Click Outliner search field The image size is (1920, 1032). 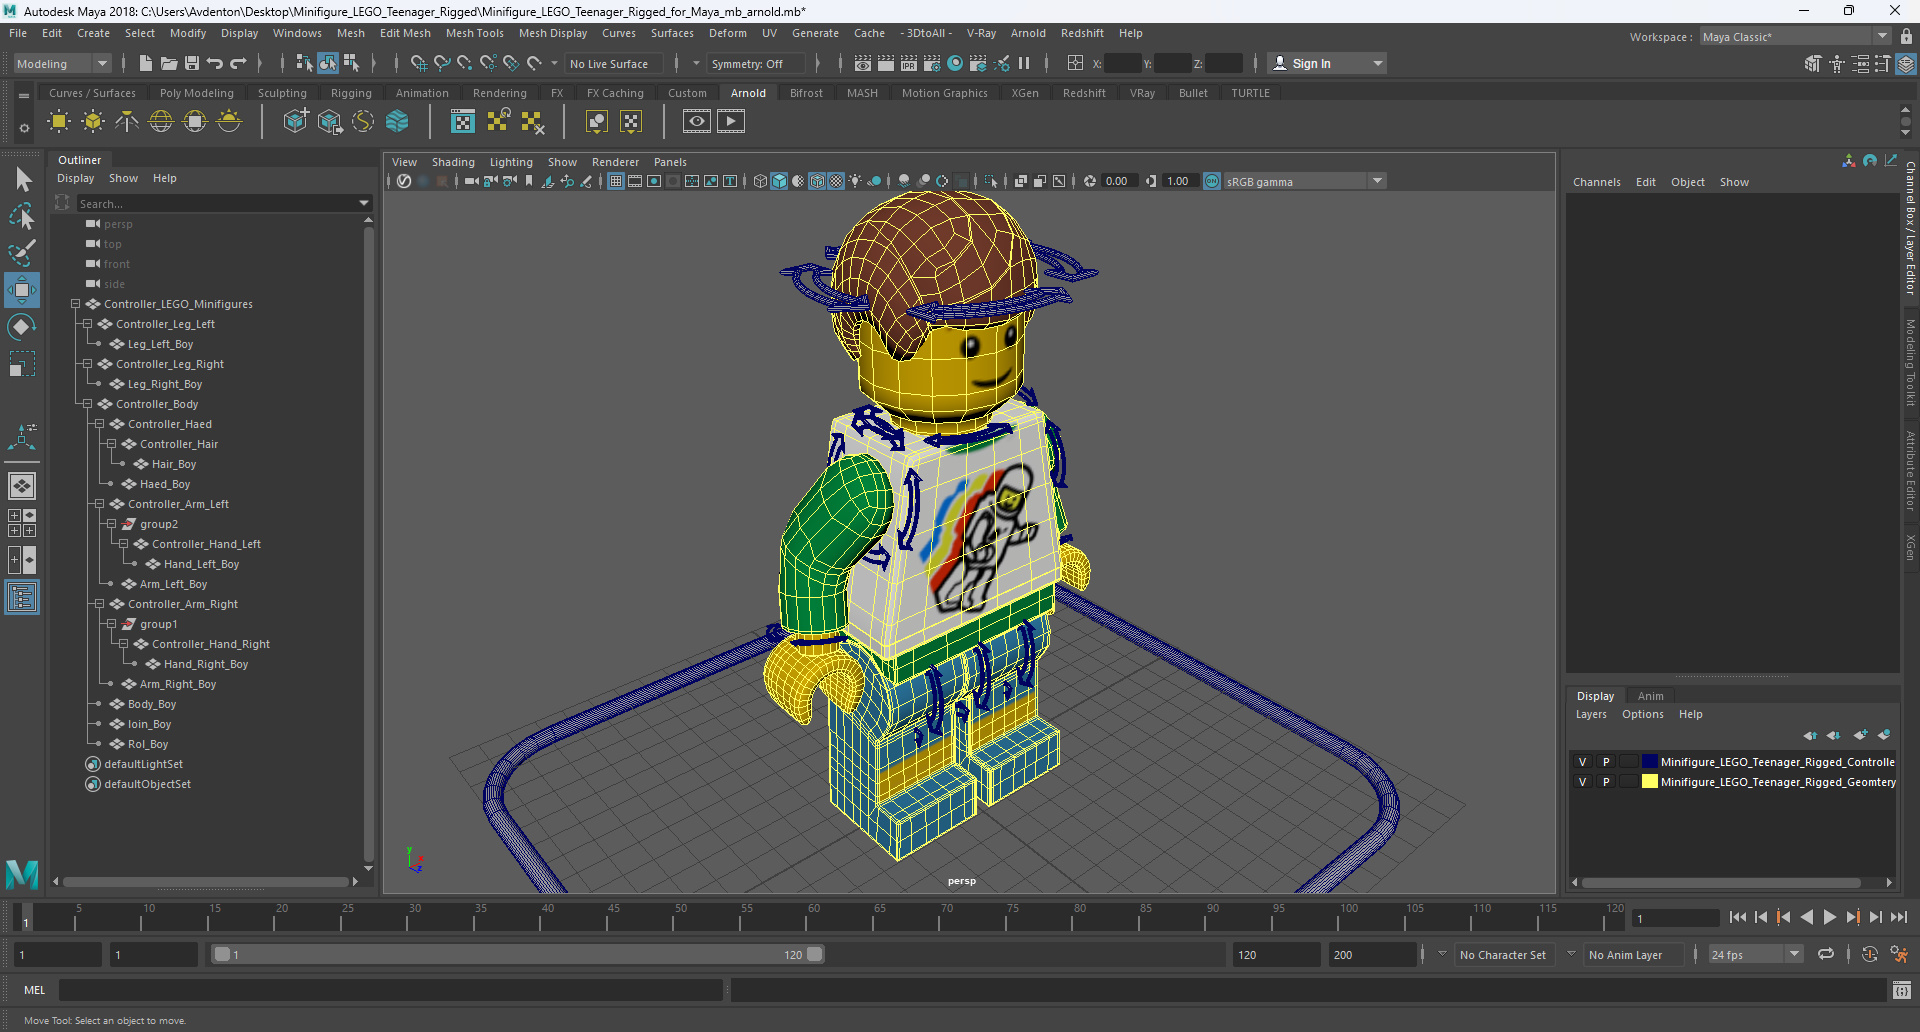click(217, 203)
